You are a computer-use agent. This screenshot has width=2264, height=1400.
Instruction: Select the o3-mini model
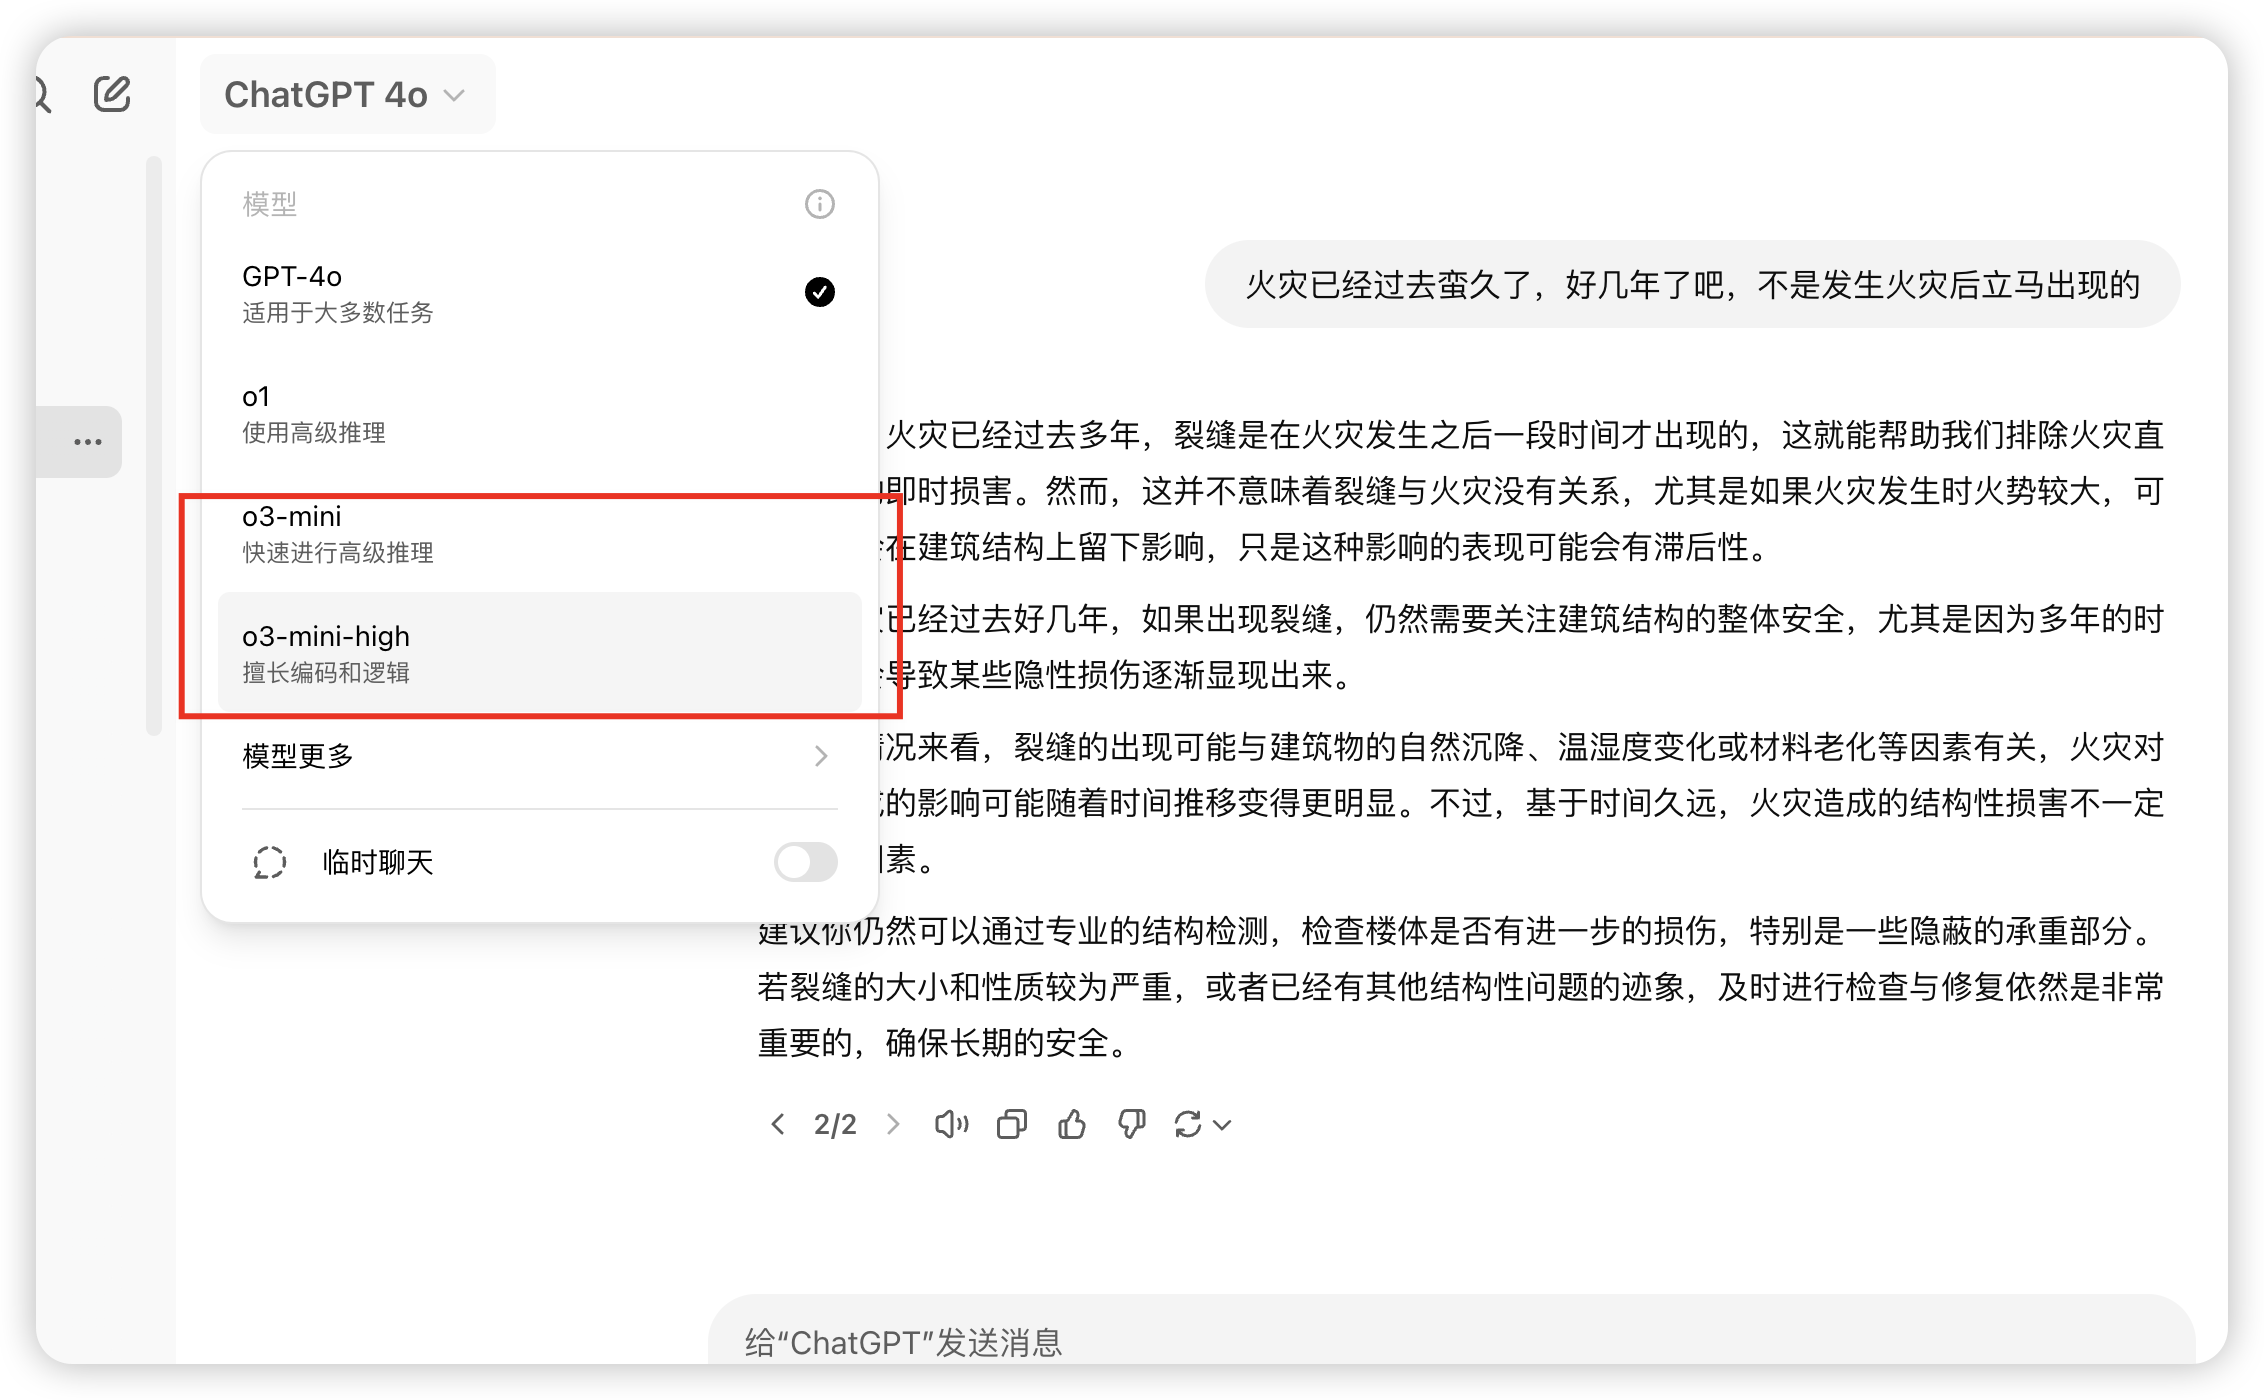click(540, 533)
